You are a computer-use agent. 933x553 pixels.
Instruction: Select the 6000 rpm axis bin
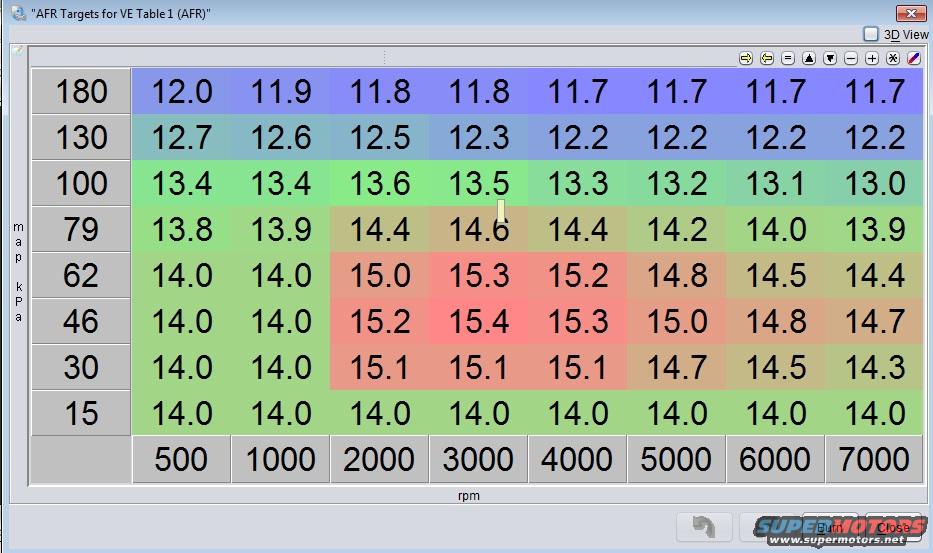775,459
